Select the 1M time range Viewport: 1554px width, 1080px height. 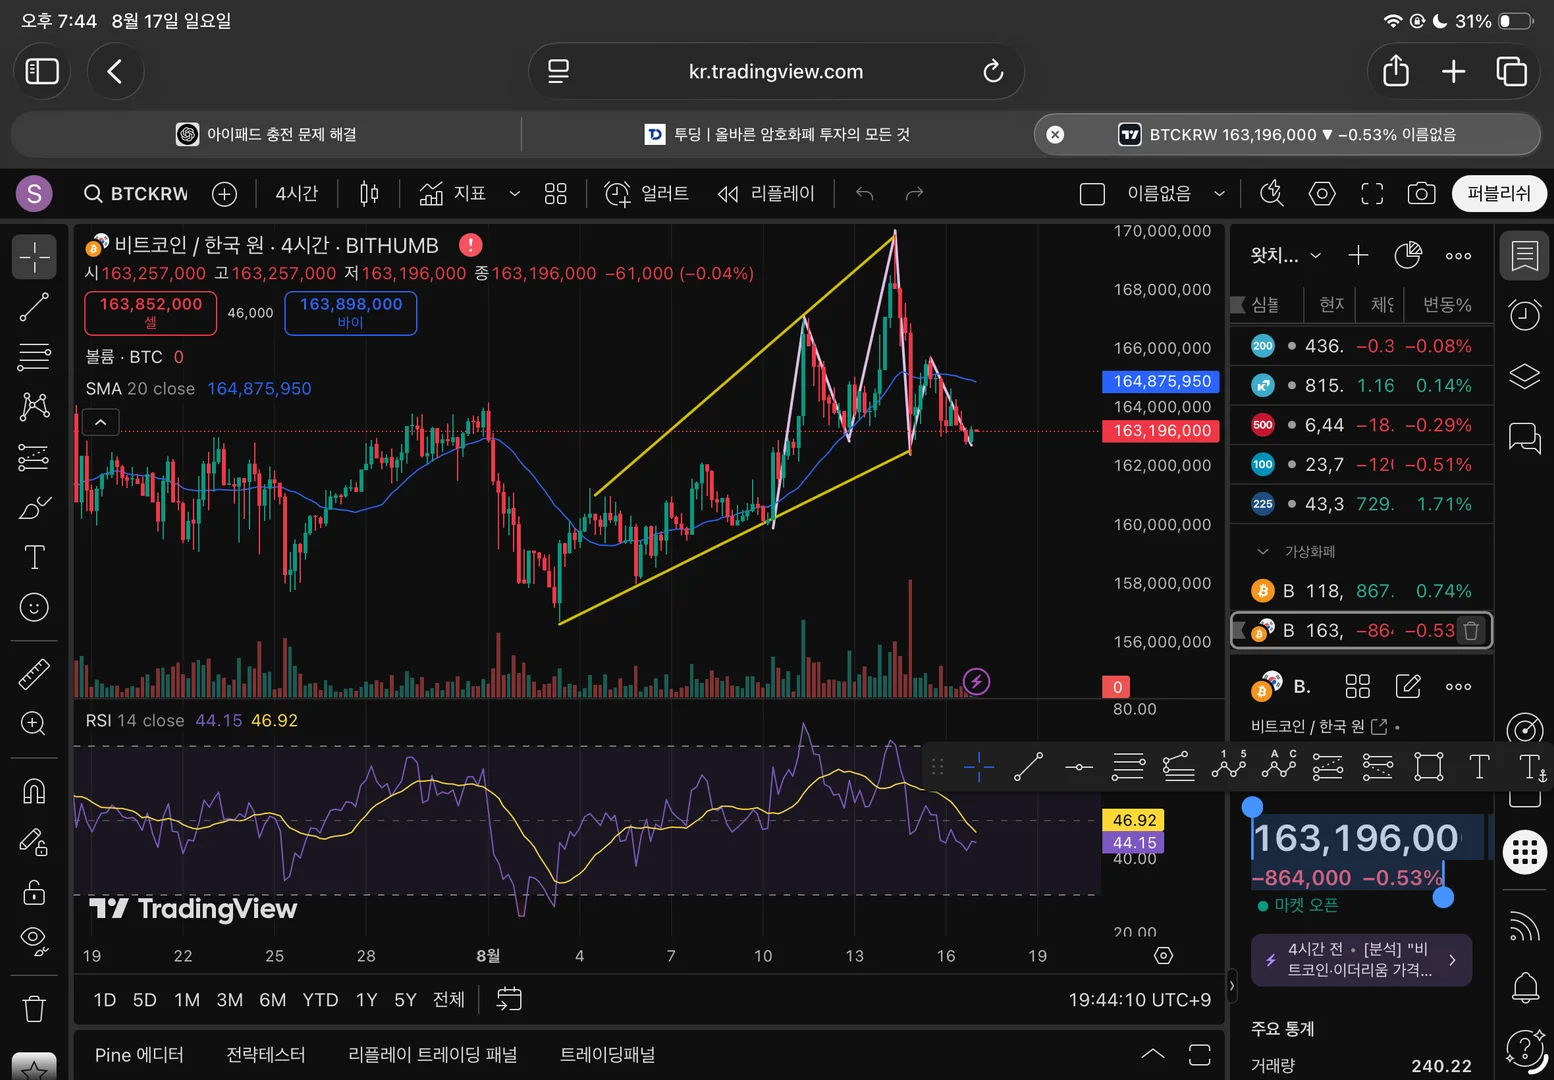click(x=187, y=1000)
